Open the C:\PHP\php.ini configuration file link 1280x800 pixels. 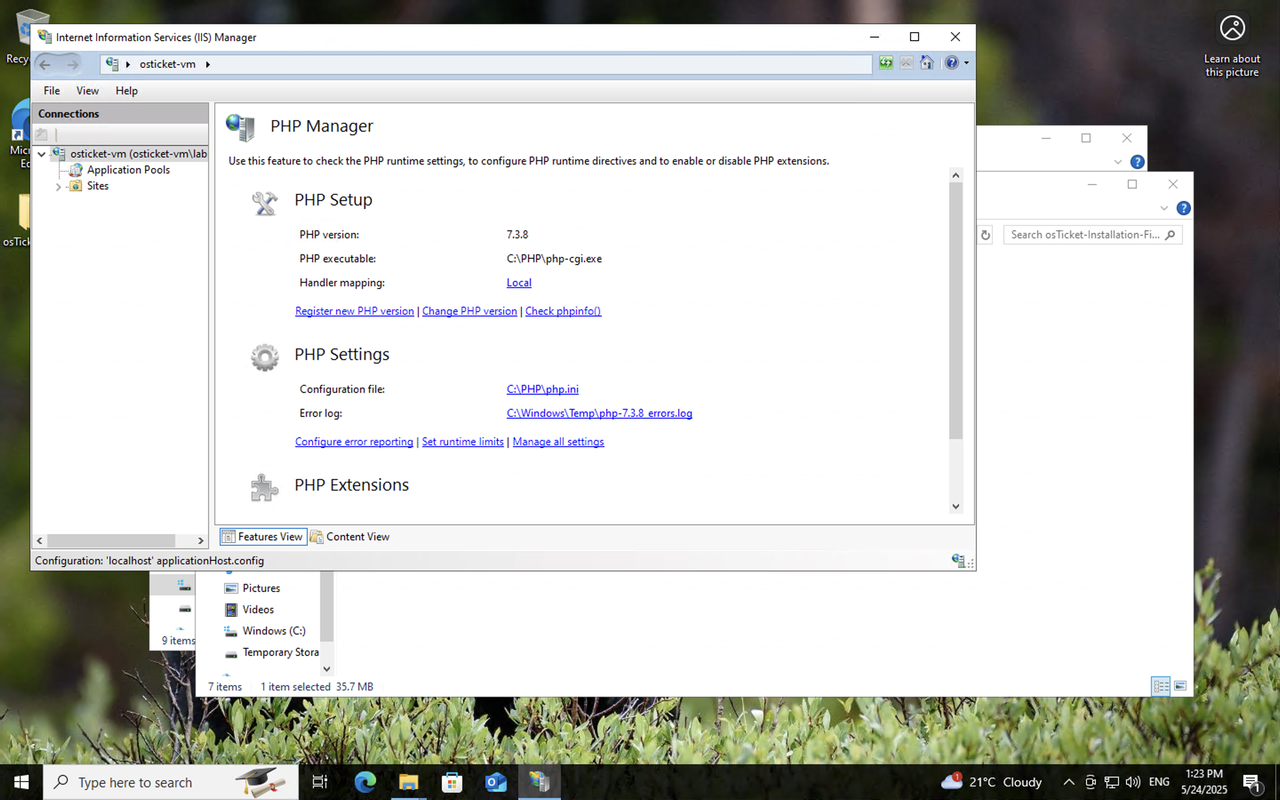tap(542, 389)
